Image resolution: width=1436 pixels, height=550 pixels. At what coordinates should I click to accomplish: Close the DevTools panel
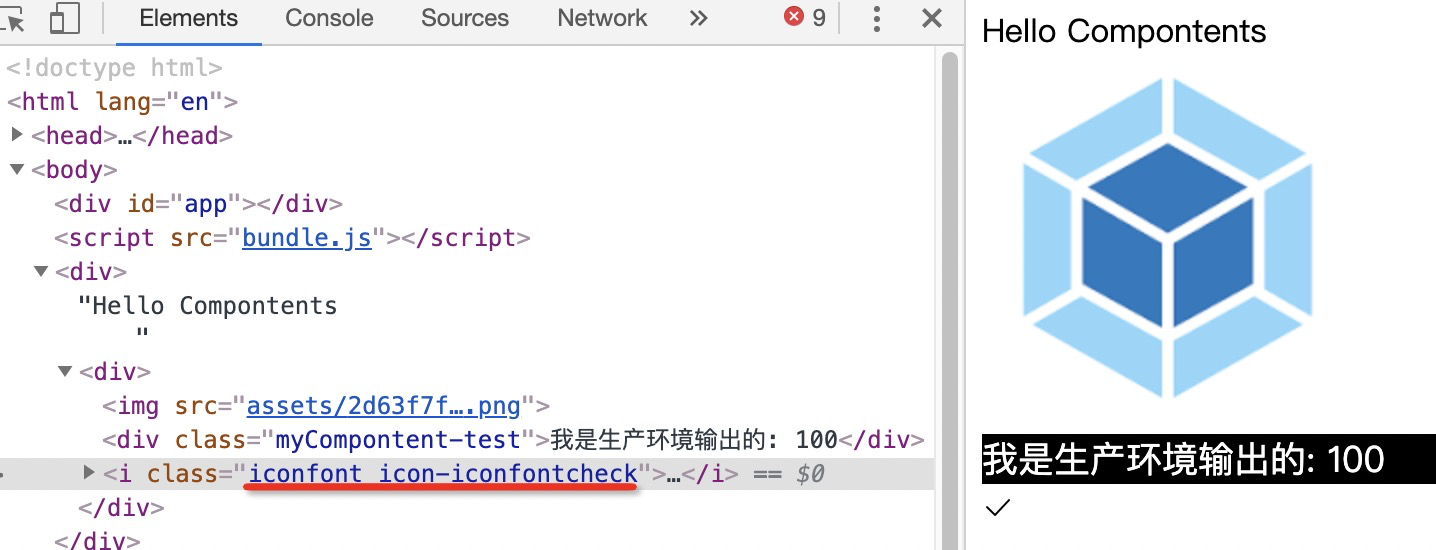click(932, 18)
